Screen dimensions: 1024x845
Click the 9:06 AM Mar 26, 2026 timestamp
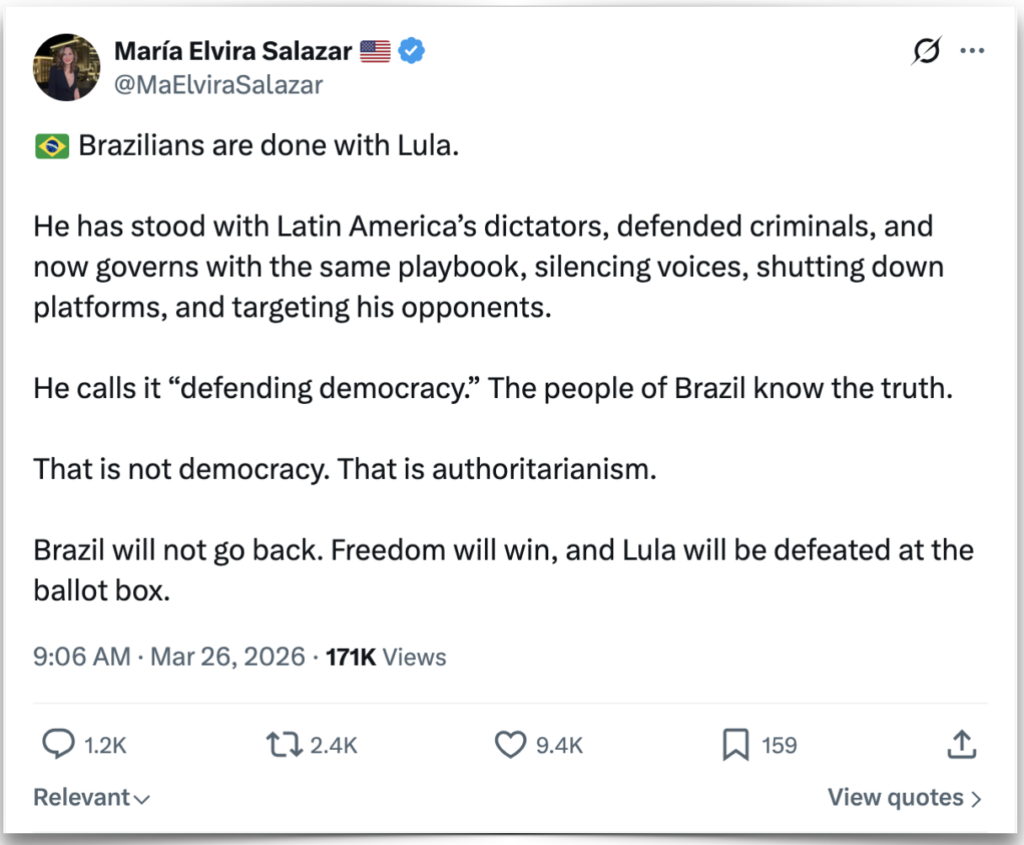pos(169,656)
